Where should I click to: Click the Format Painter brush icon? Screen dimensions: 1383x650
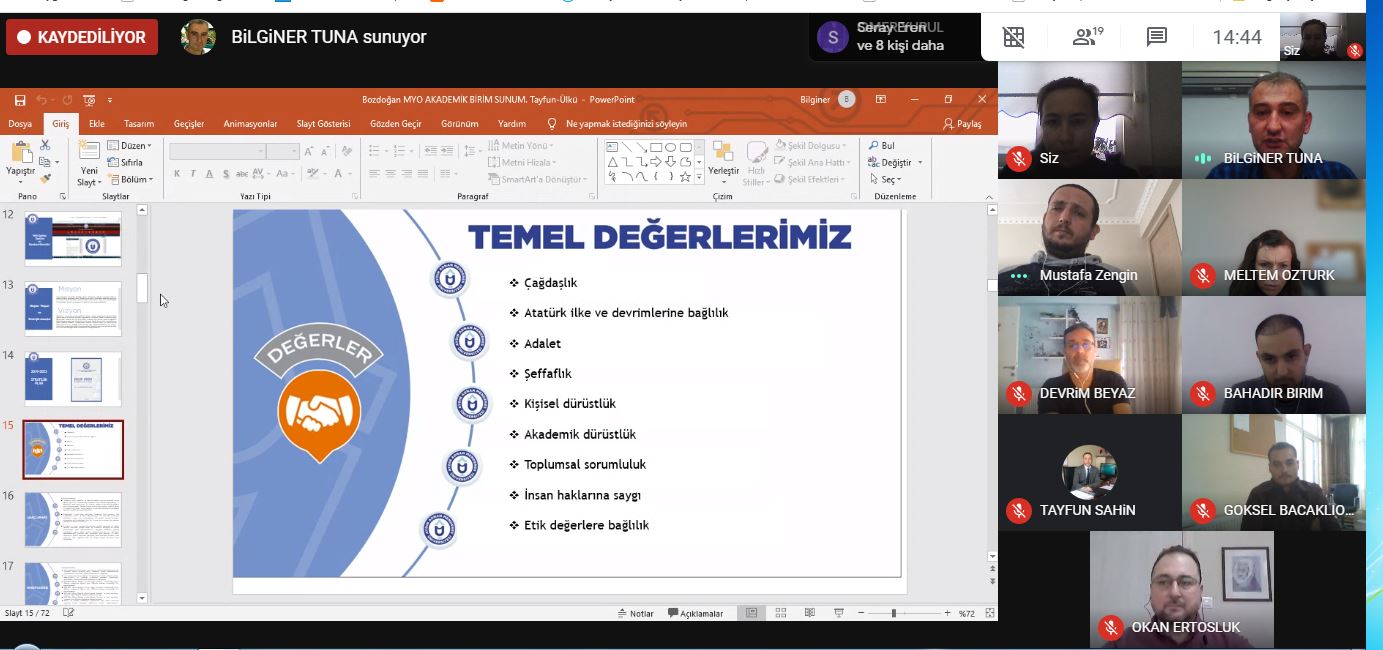[x=45, y=179]
